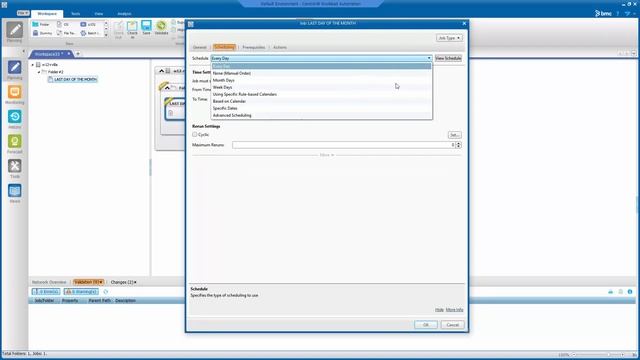The height and width of the screenshot is (360, 640).
Task: Click the Set button for cyclic rerun
Action: click(x=454, y=135)
